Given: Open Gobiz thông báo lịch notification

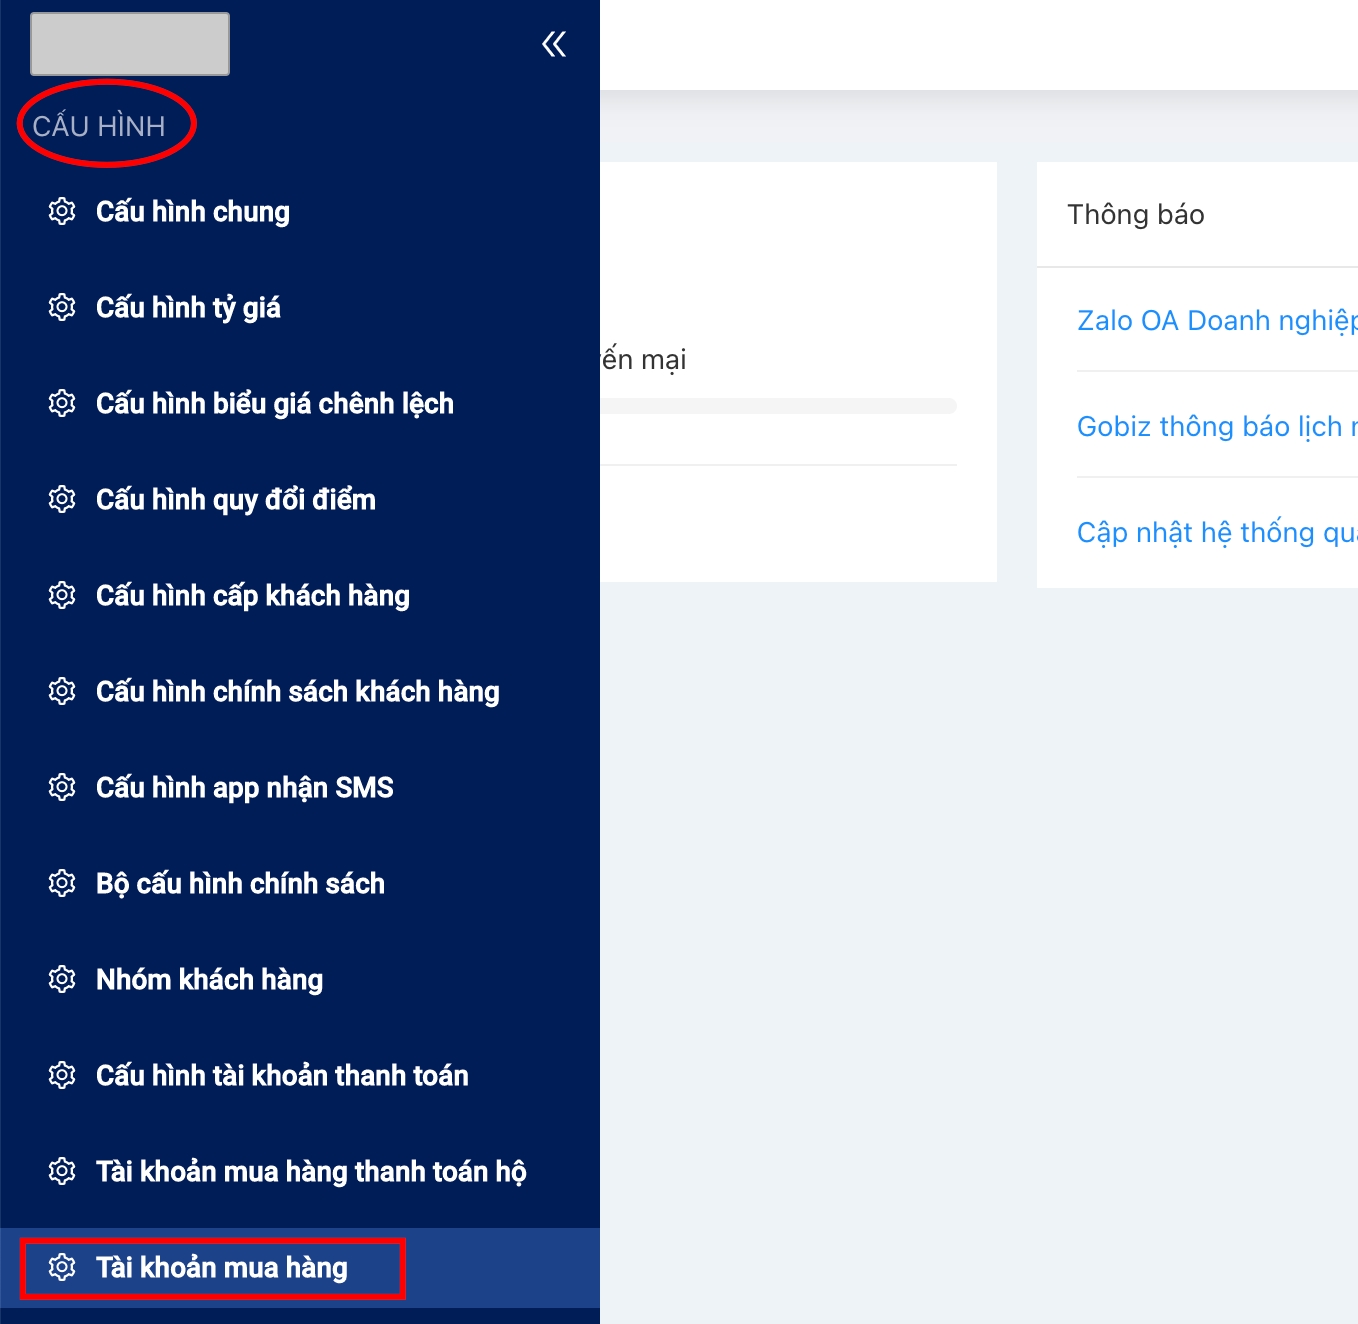Looking at the screenshot, I should tap(1216, 427).
